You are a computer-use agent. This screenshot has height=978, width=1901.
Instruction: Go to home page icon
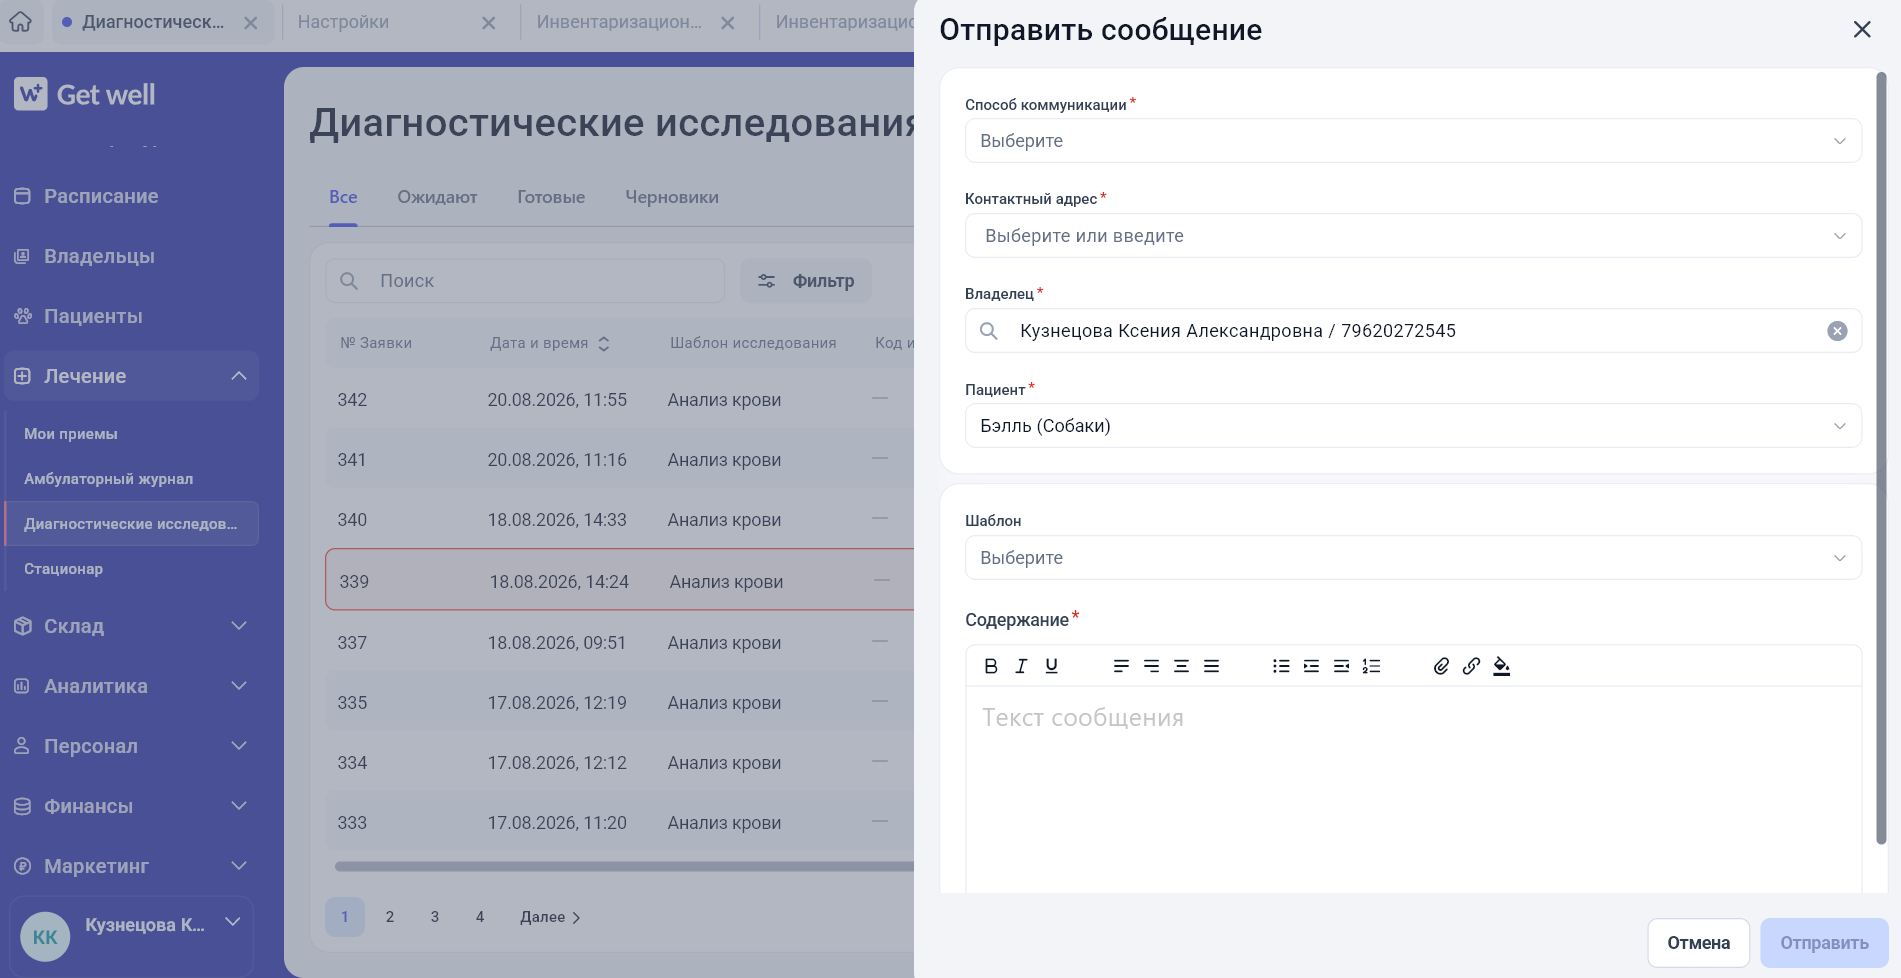[20, 21]
